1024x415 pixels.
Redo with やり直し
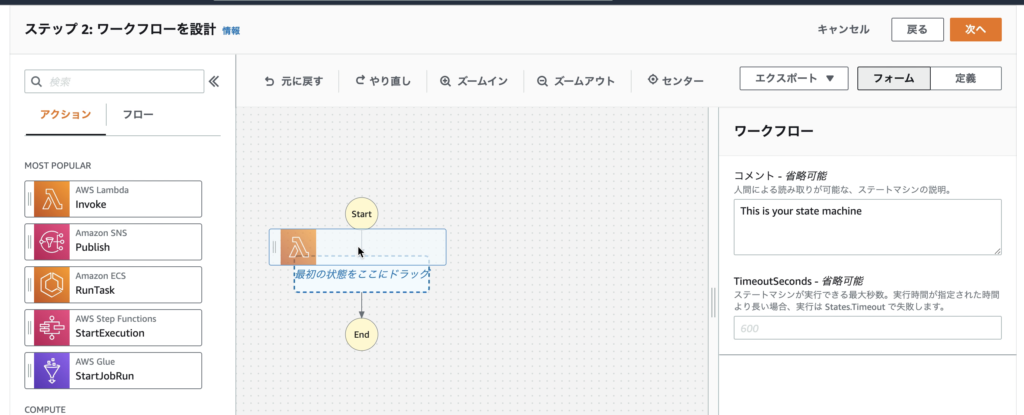[x=383, y=81]
